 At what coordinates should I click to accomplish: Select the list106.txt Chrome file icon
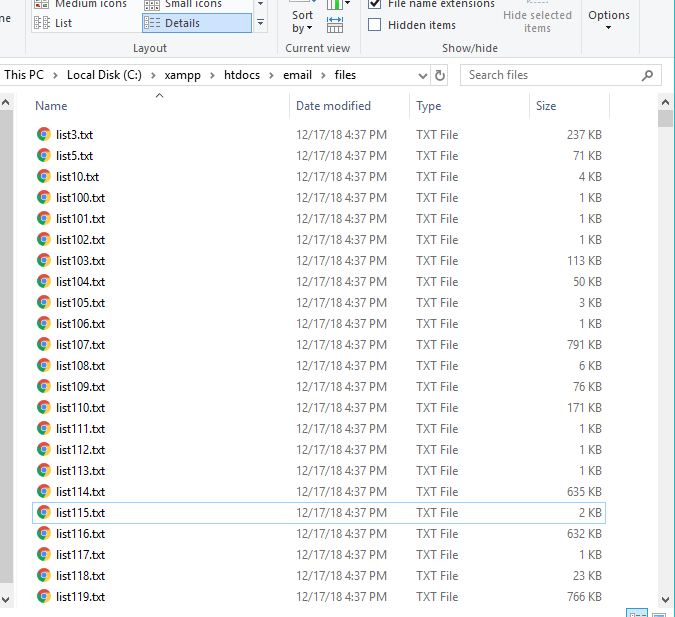pos(43,323)
